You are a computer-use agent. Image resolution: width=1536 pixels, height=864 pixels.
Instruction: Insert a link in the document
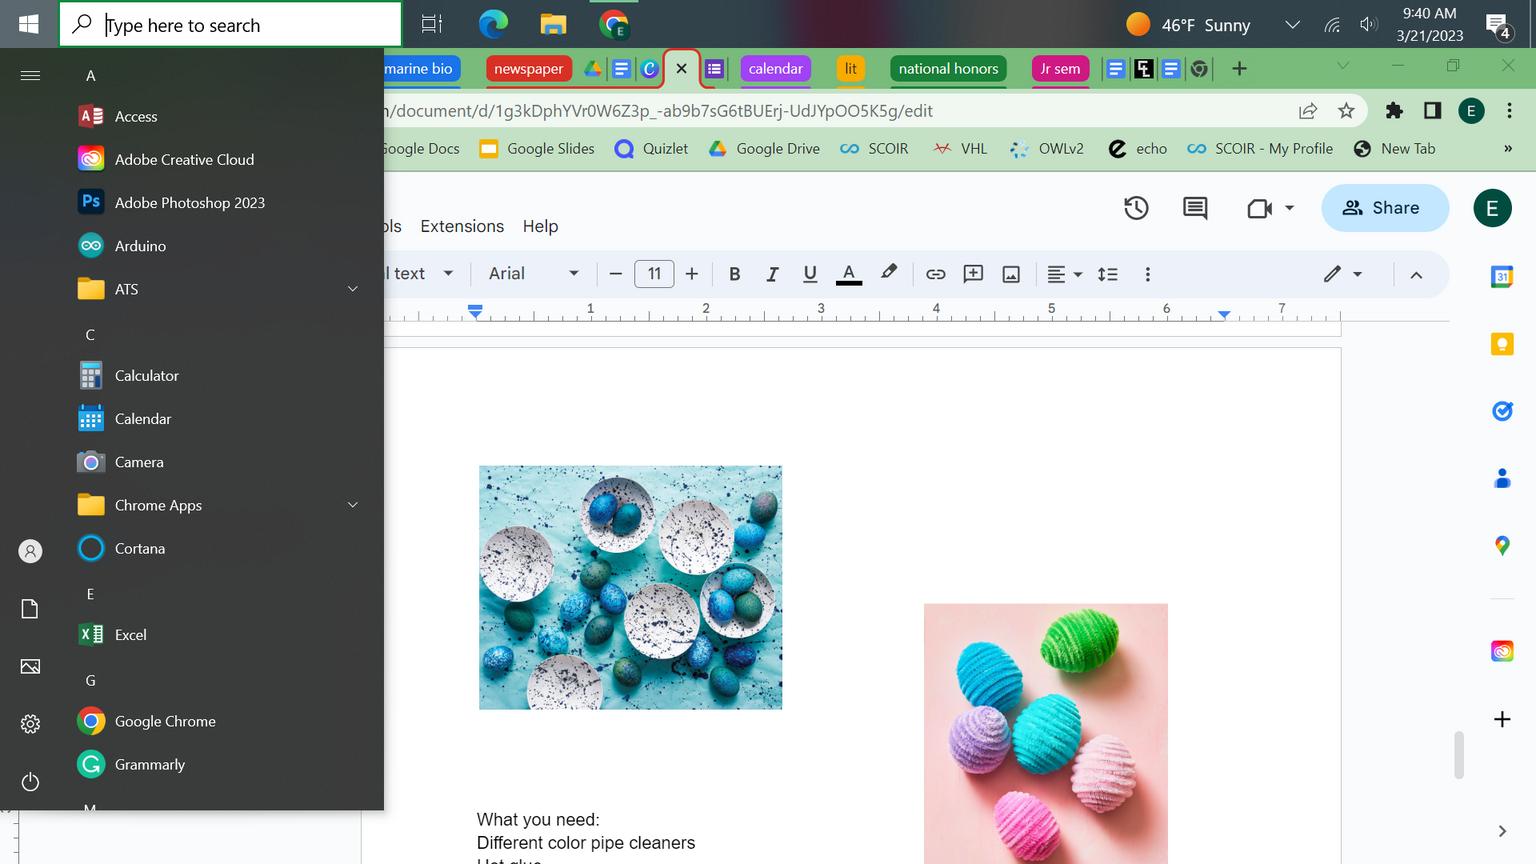935,274
